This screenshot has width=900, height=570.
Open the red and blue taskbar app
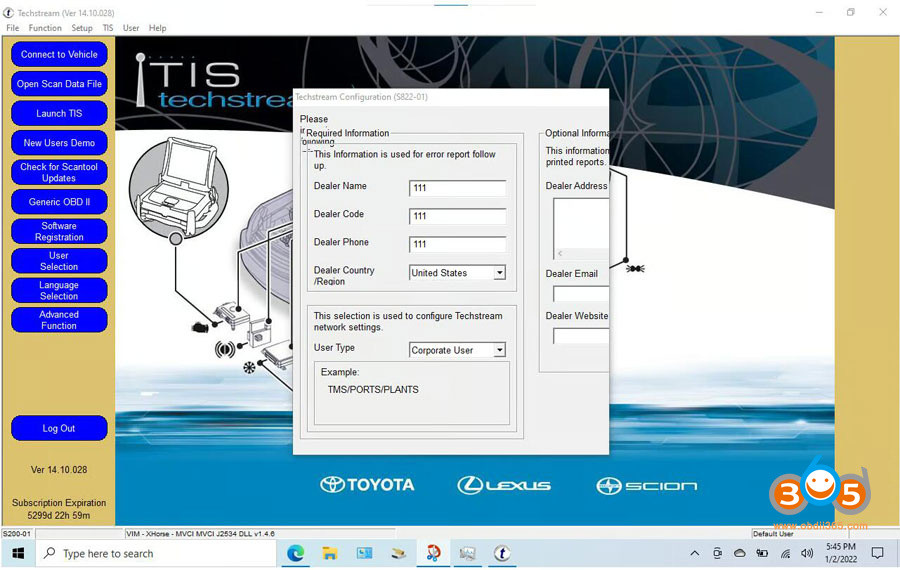[433, 553]
